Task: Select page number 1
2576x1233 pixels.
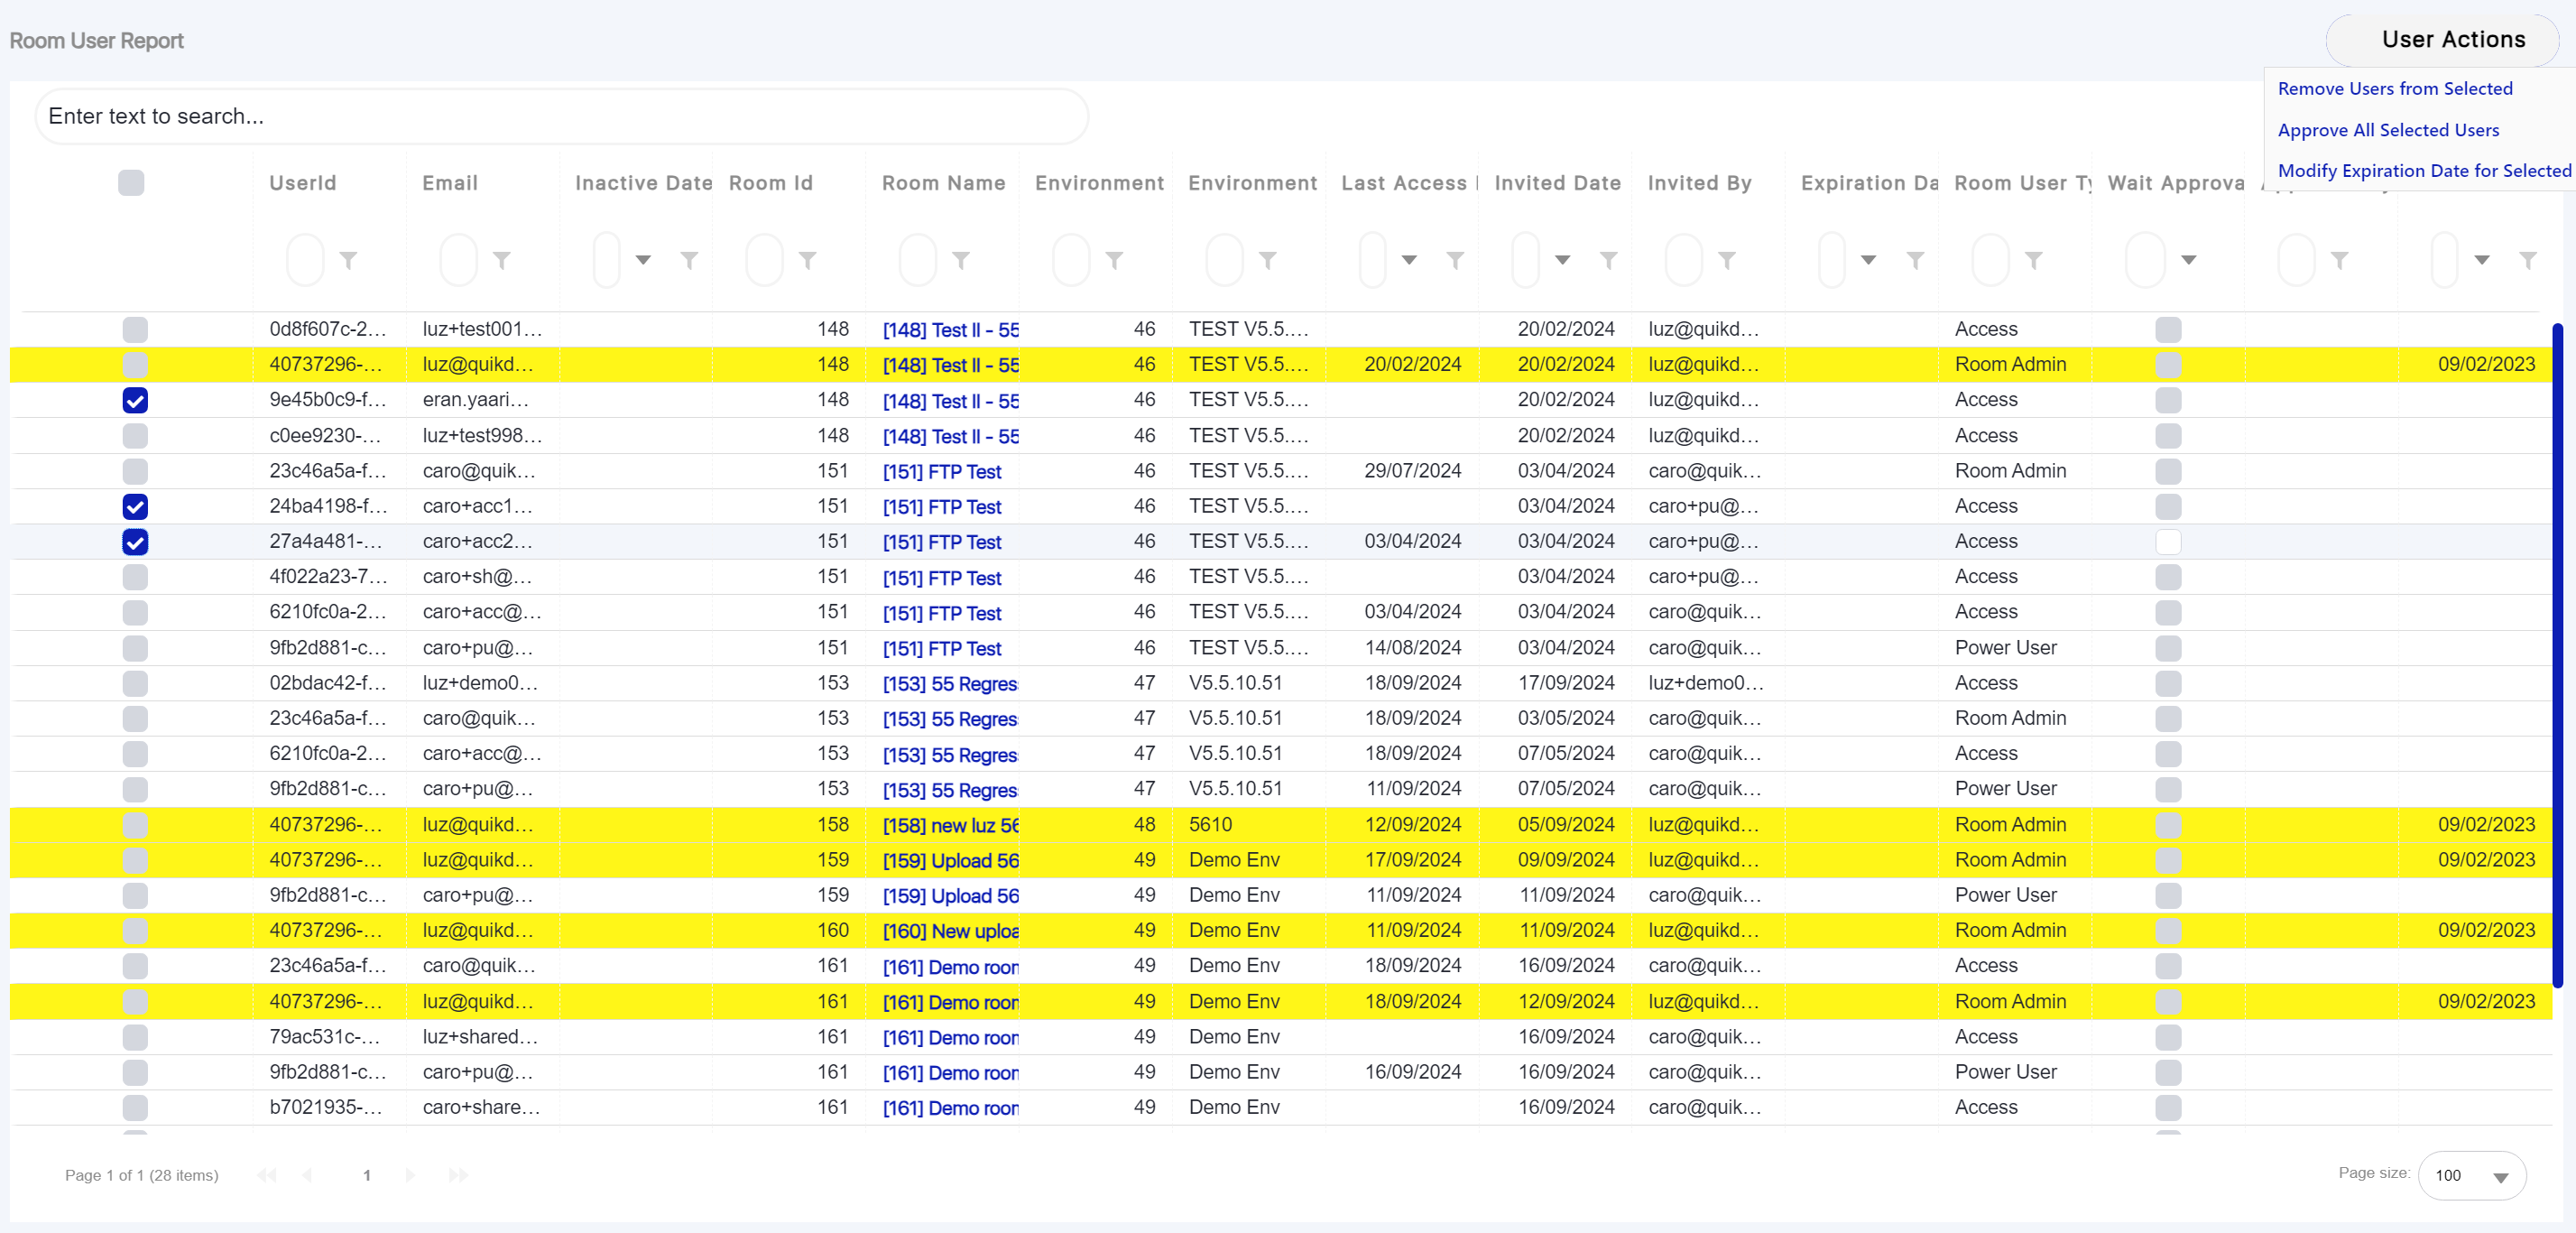Action: 367,1175
